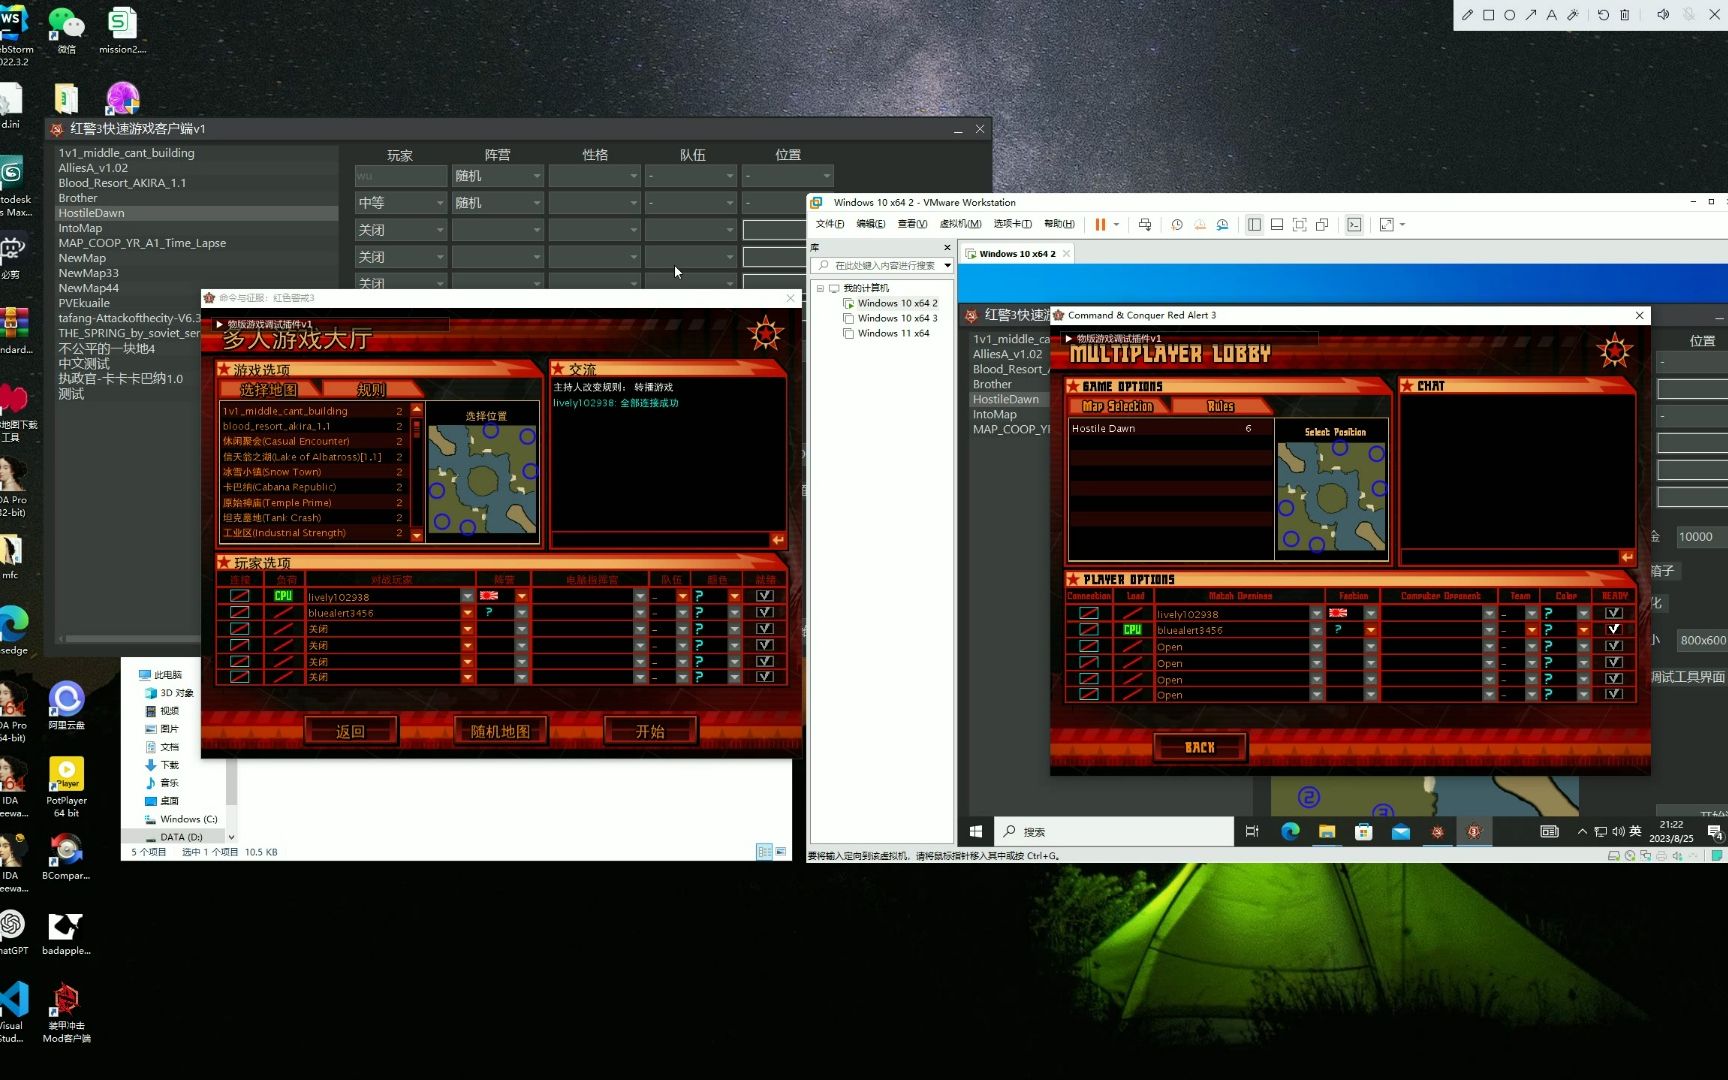Open Mail app in the VM taskbar
The width and height of the screenshot is (1728, 1080).
click(1401, 831)
